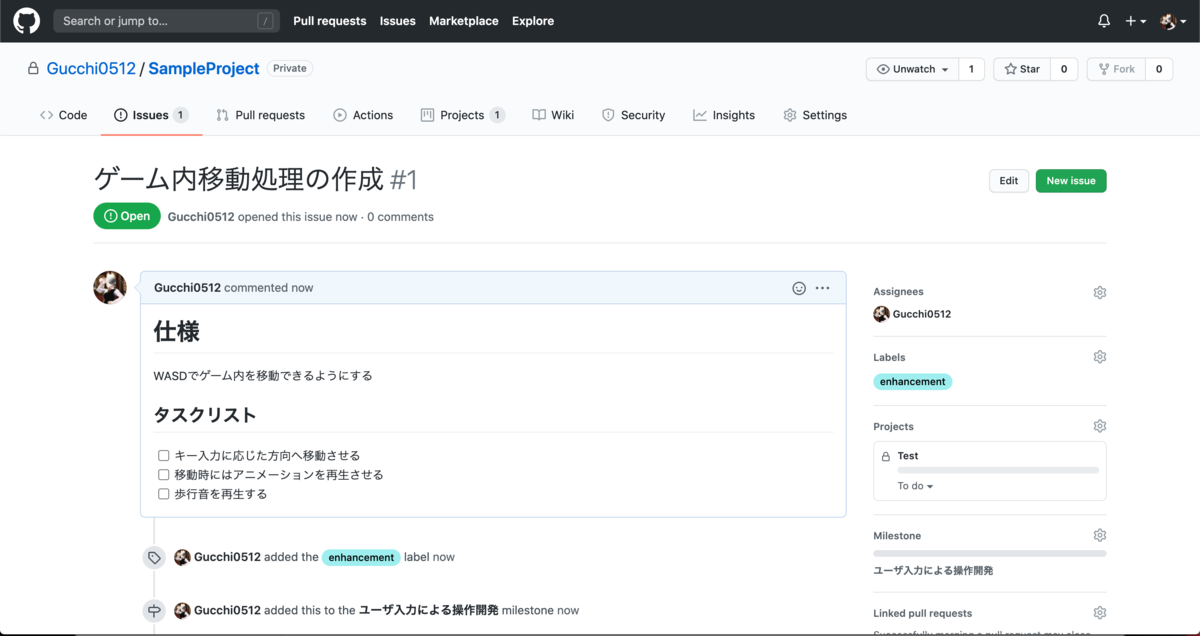Click the New issue button
The image size is (1200, 636).
1070,181
